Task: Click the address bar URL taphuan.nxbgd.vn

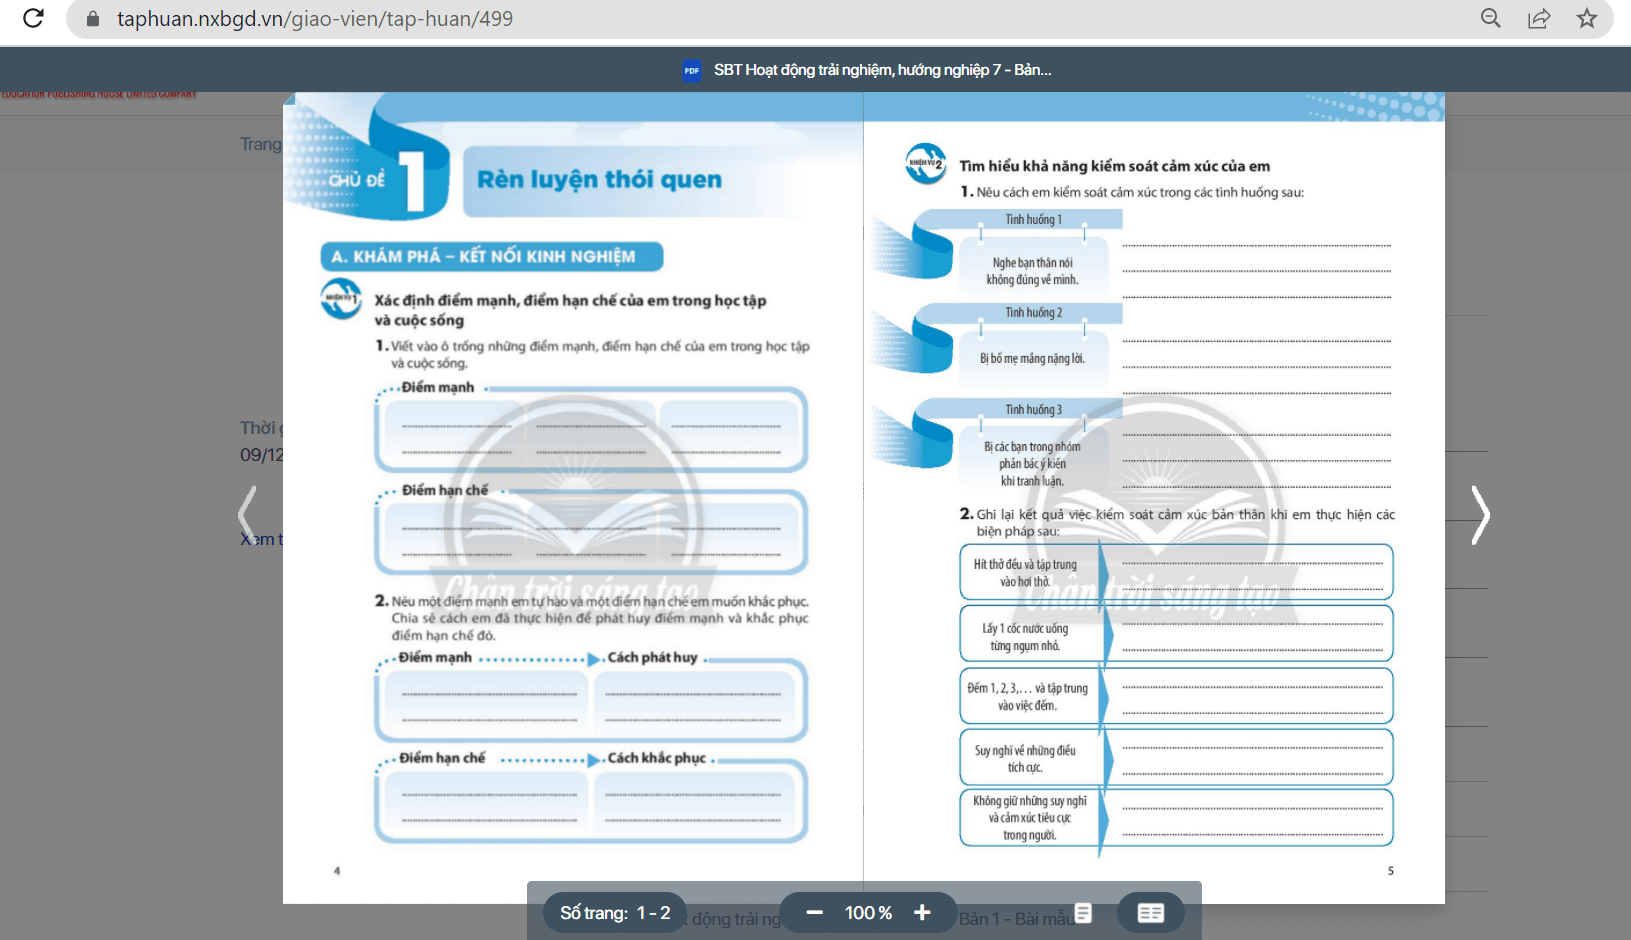Action: pyautogui.click(x=315, y=19)
